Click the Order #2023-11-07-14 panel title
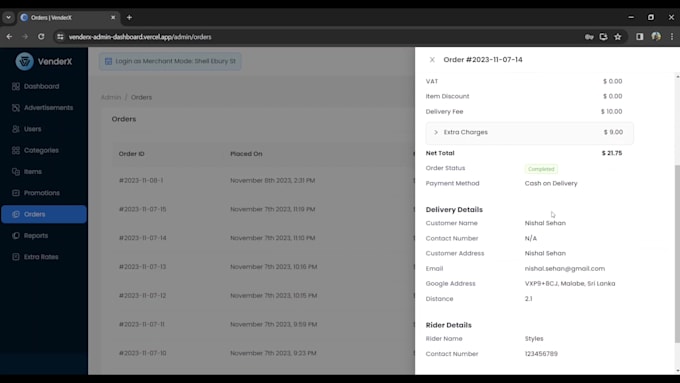This screenshot has height=383, width=680. [x=483, y=59]
